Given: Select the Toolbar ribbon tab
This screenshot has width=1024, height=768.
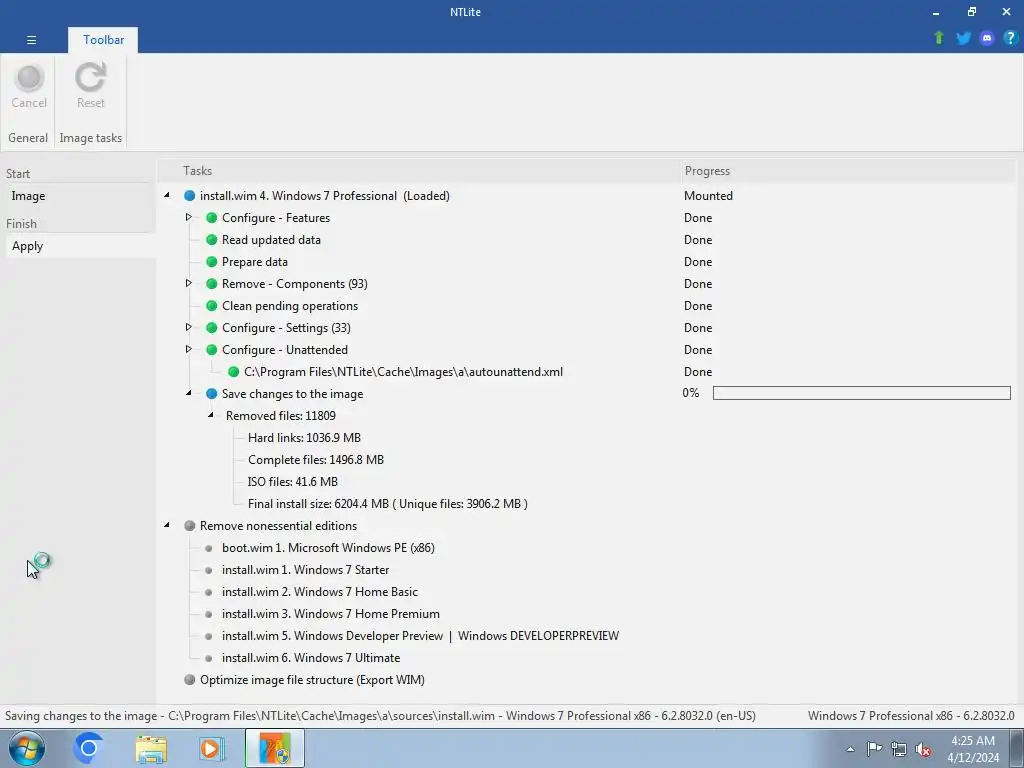Looking at the screenshot, I should tap(103, 40).
